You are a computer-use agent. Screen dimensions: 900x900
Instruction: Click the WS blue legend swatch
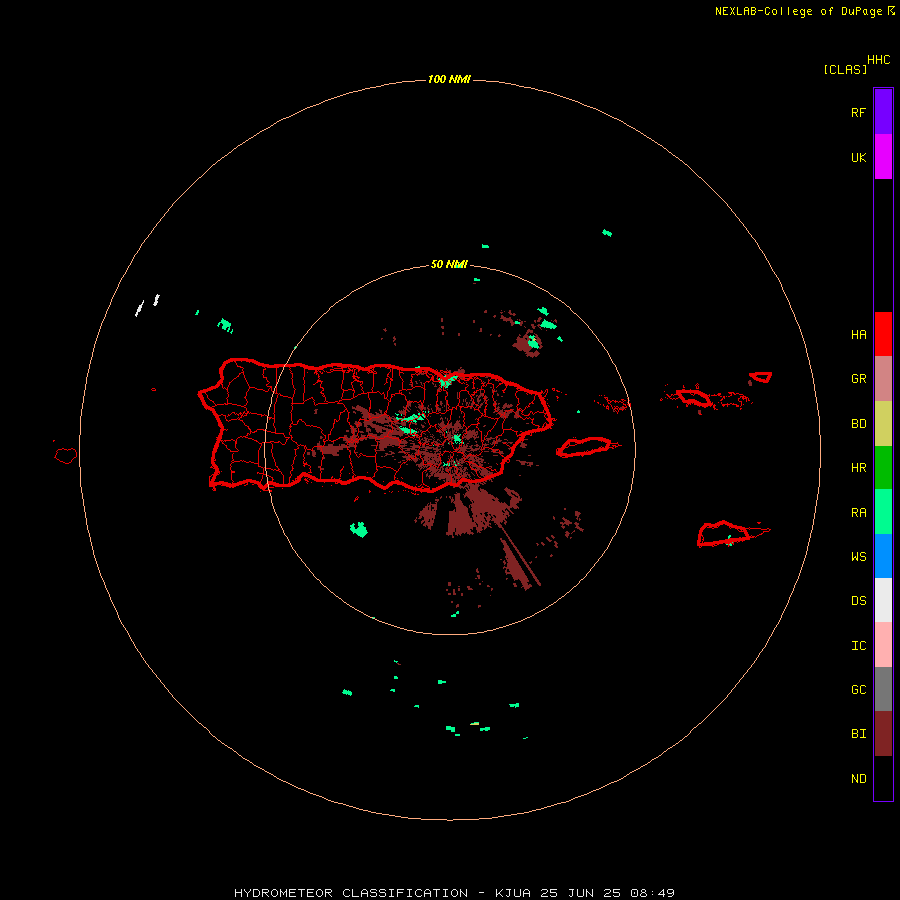[883, 556]
